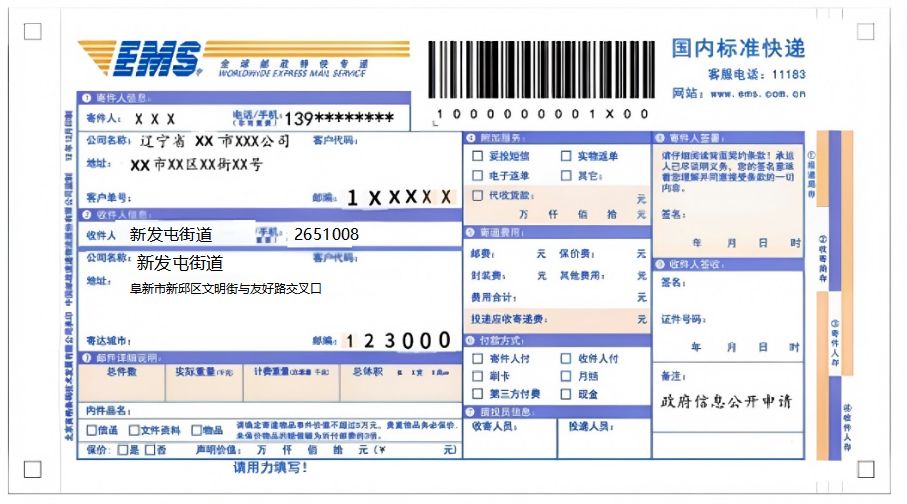Click the 邮件详细说明 section header
The image size is (907, 504).
pyautogui.click(x=270, y=358)
